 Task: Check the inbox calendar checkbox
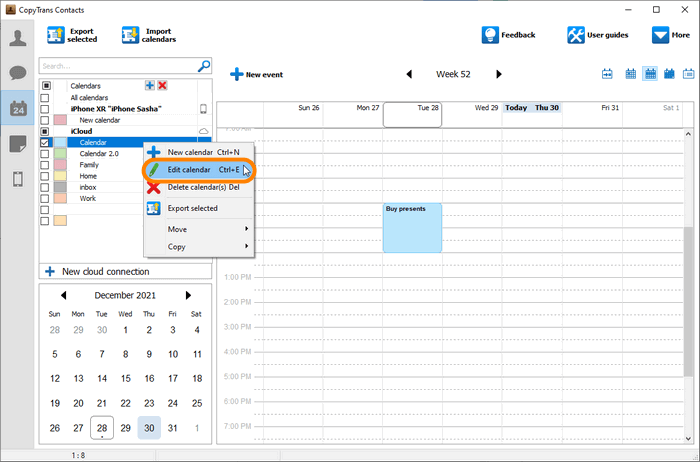tap(45, 187)
